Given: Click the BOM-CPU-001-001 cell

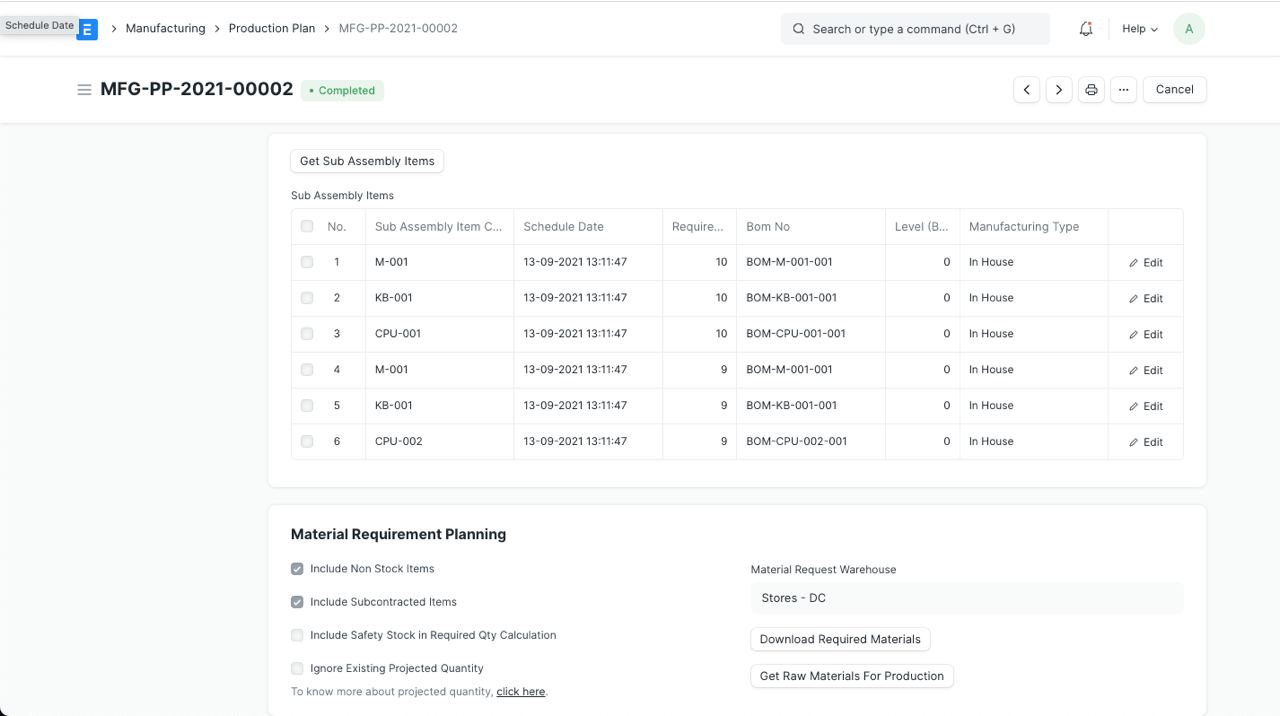Looking at the screenshot, I should (811, 334).
